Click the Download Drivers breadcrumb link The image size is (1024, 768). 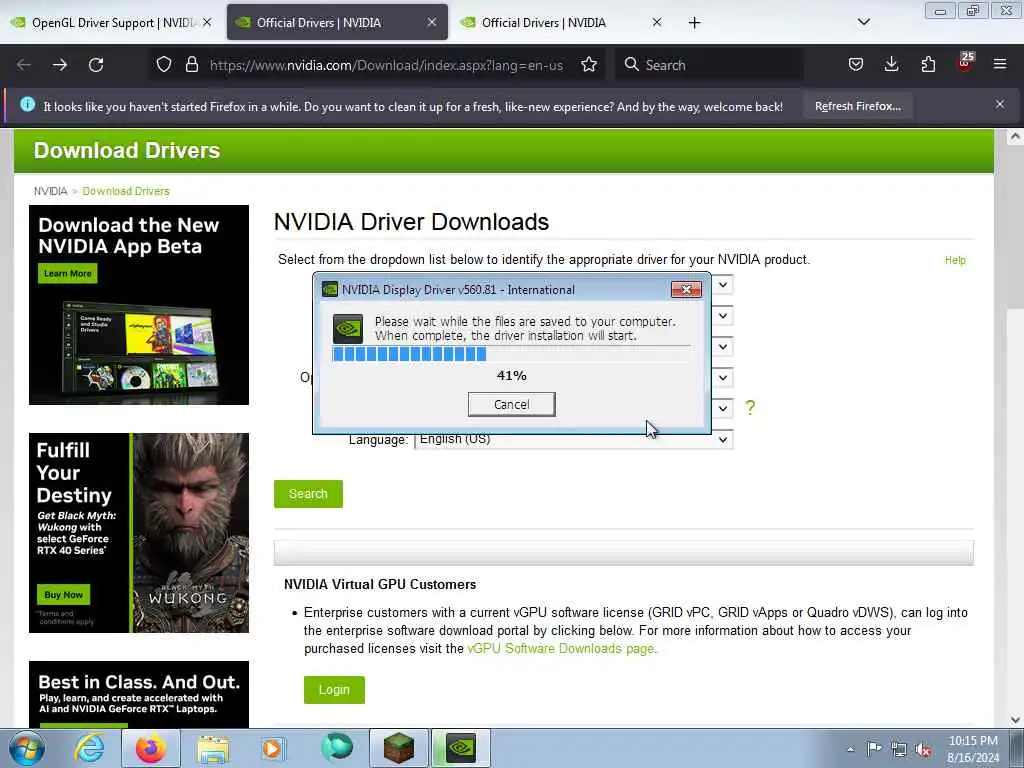[126, 191]
